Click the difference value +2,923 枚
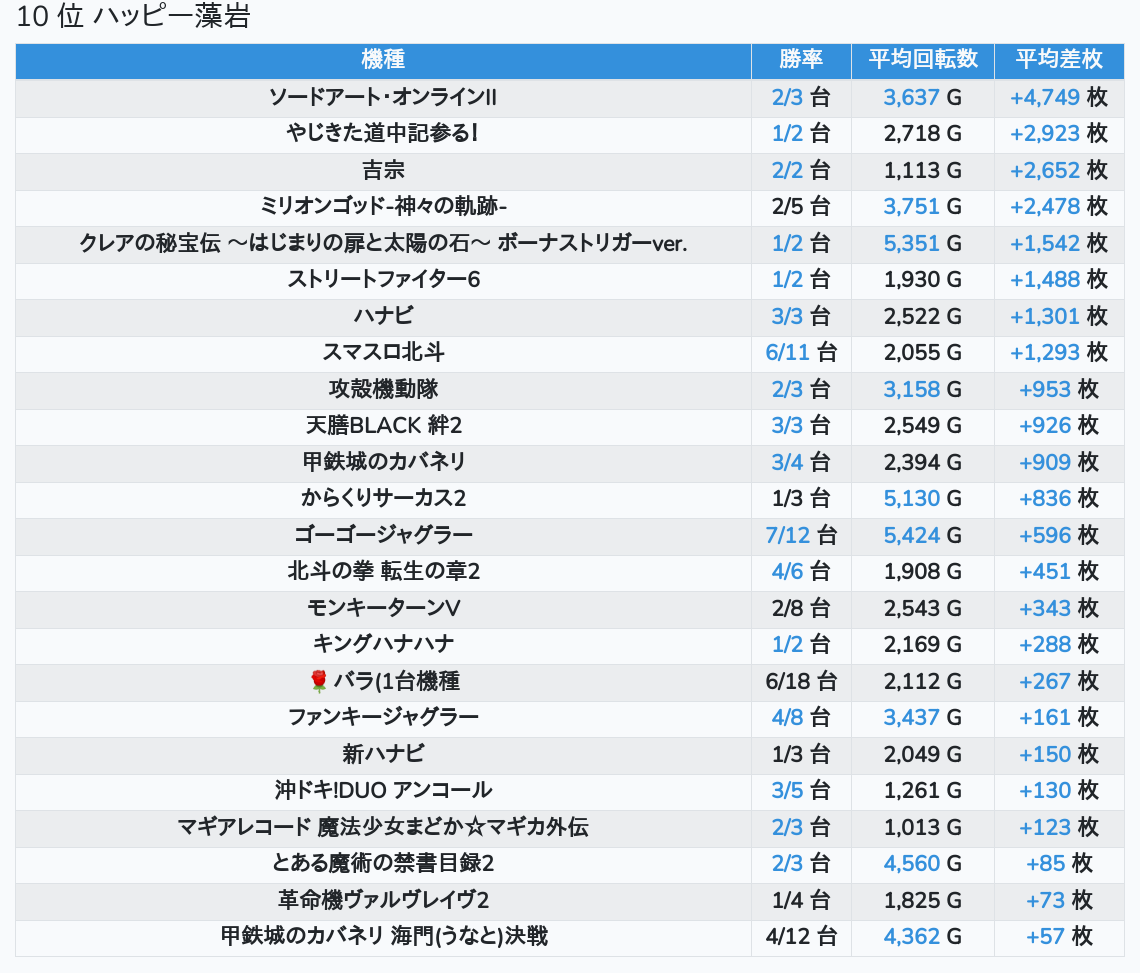This screenshot has width=1140, height=973. pos(1059,134)
